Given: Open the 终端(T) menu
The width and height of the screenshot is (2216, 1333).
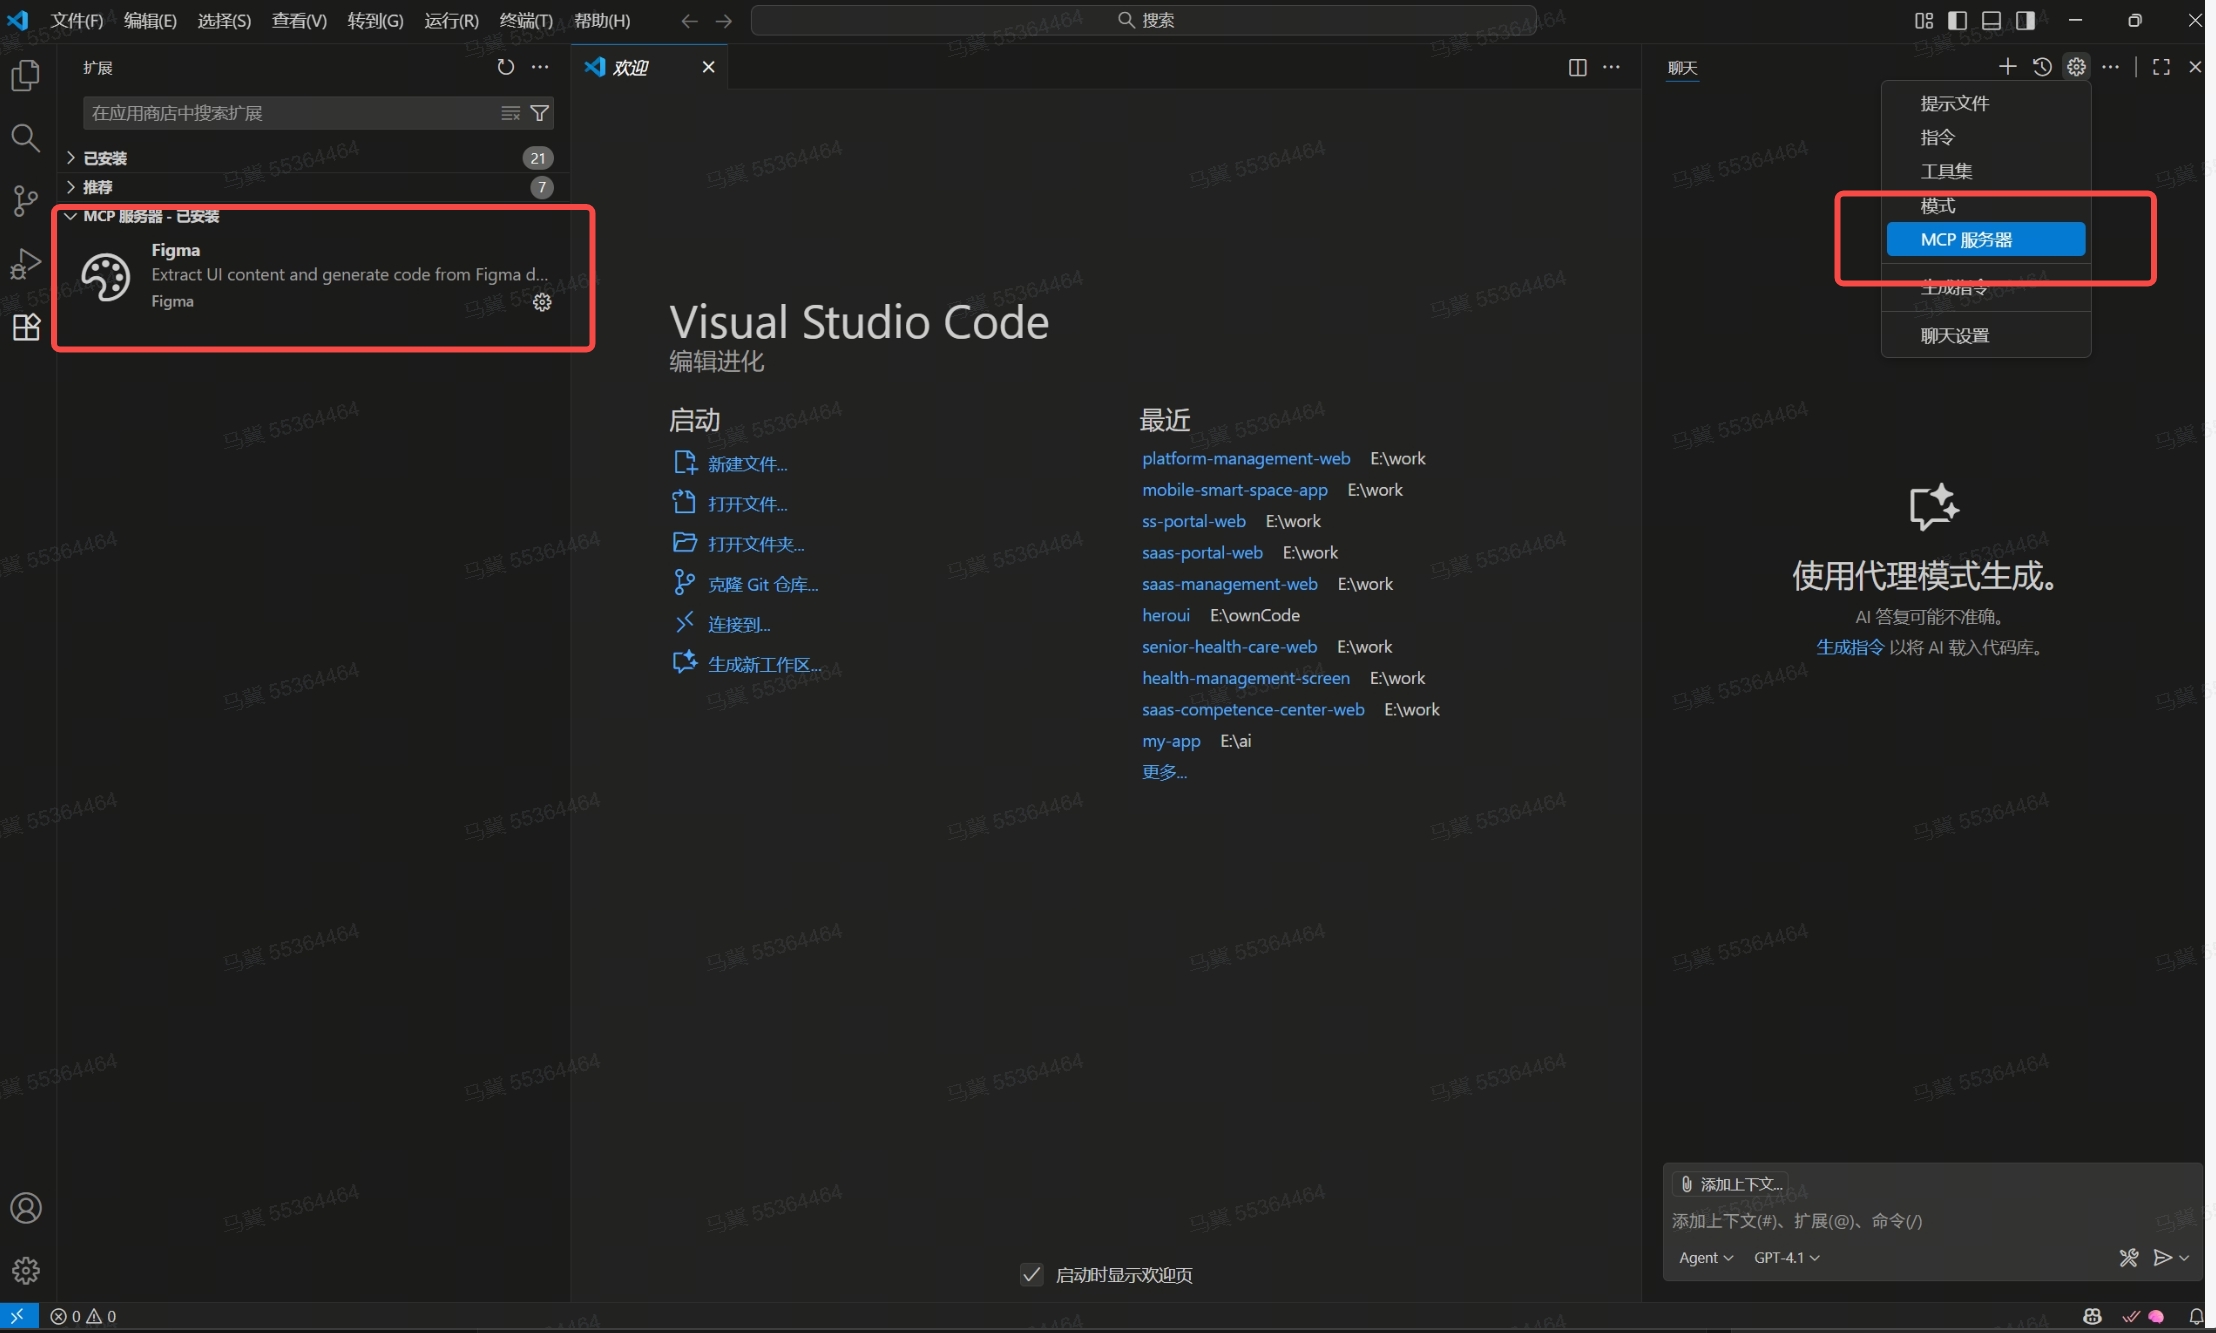Looking at the screenshot, I should (526, 20).
